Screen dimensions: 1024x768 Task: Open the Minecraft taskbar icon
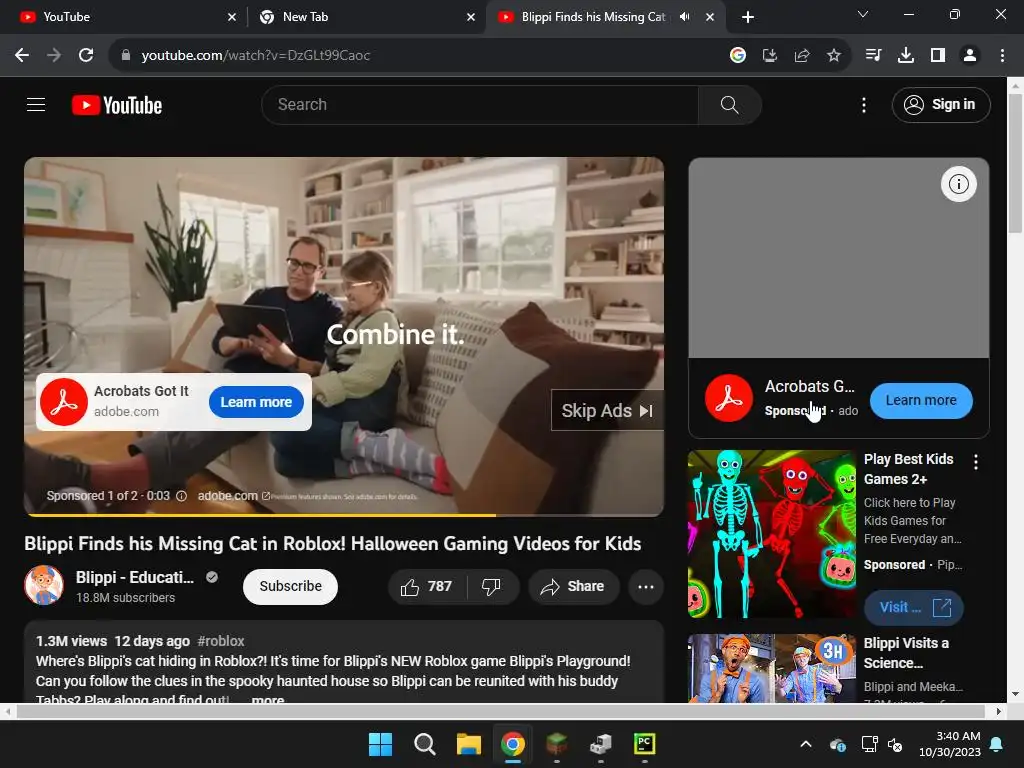click(556, 744)
